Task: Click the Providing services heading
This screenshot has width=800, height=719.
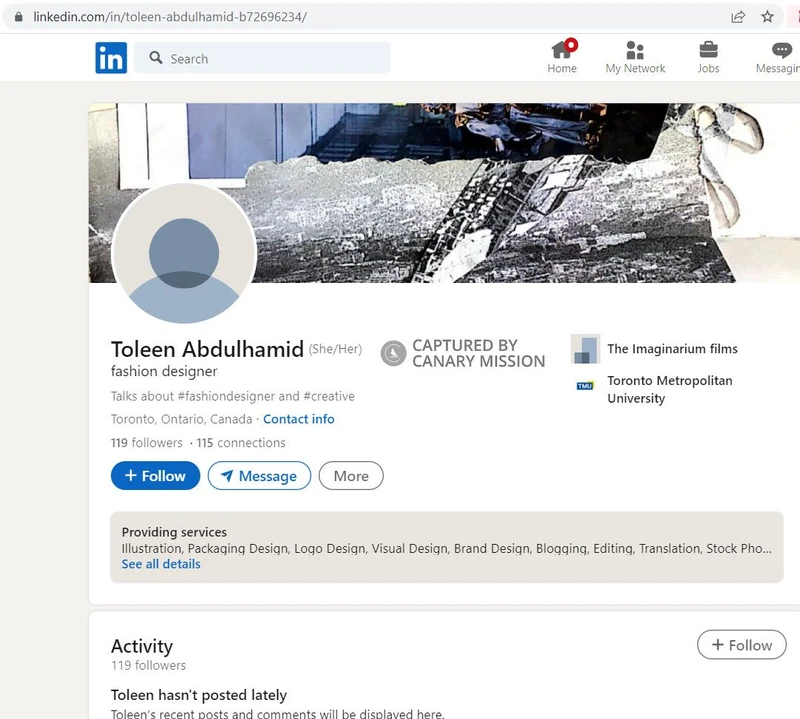Action: click(x=174, y=532)
